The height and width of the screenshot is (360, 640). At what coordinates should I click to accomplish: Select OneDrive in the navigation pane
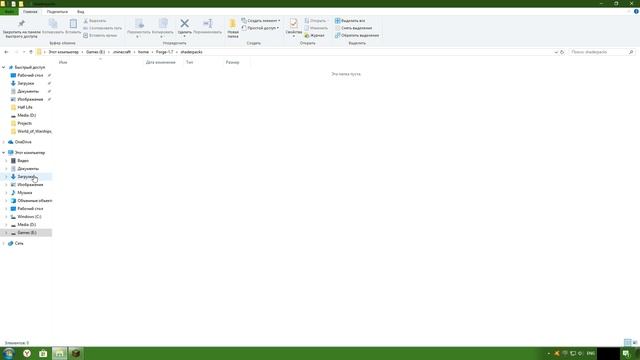click(23, 142)
